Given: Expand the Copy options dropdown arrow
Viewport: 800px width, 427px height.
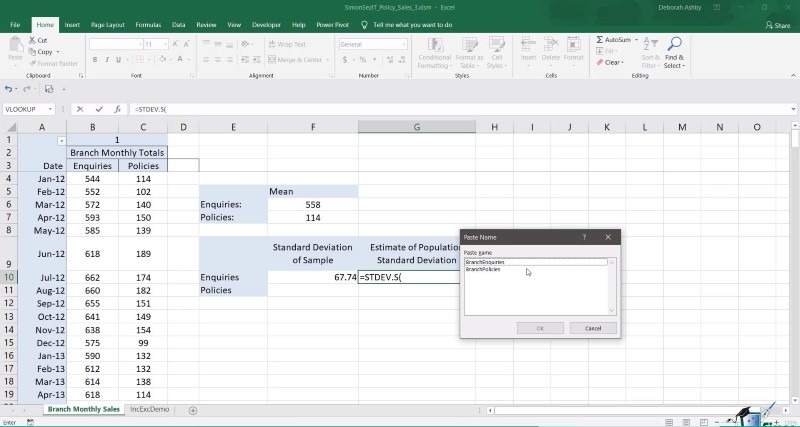Looking at the screenshot, I should tap(59, 52).
